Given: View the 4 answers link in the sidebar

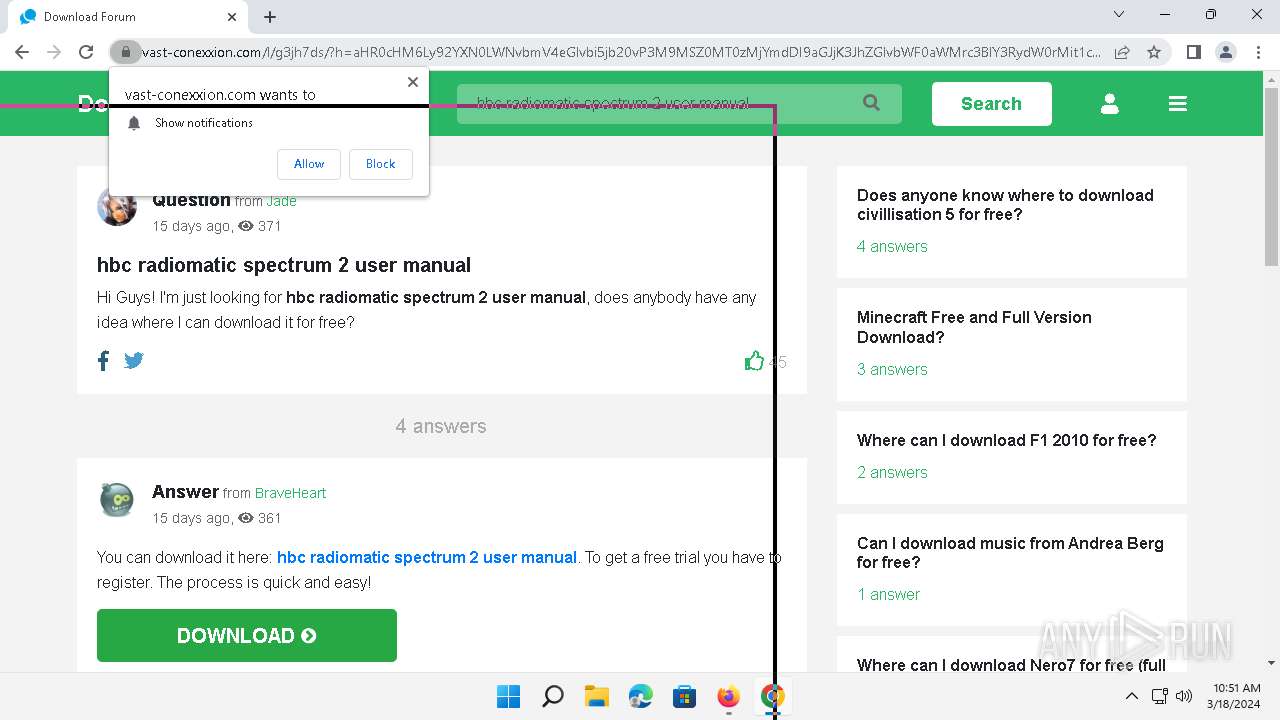Looking at the screenshot, I should click(892, 246).
